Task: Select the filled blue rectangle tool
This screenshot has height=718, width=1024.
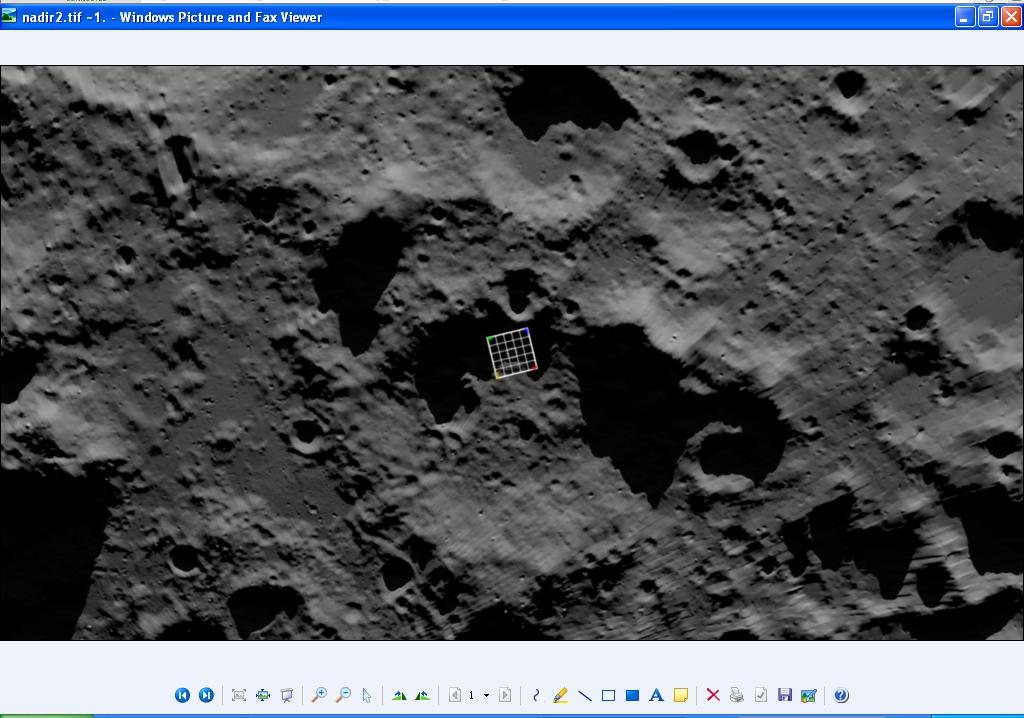Action: pos(632,695)
